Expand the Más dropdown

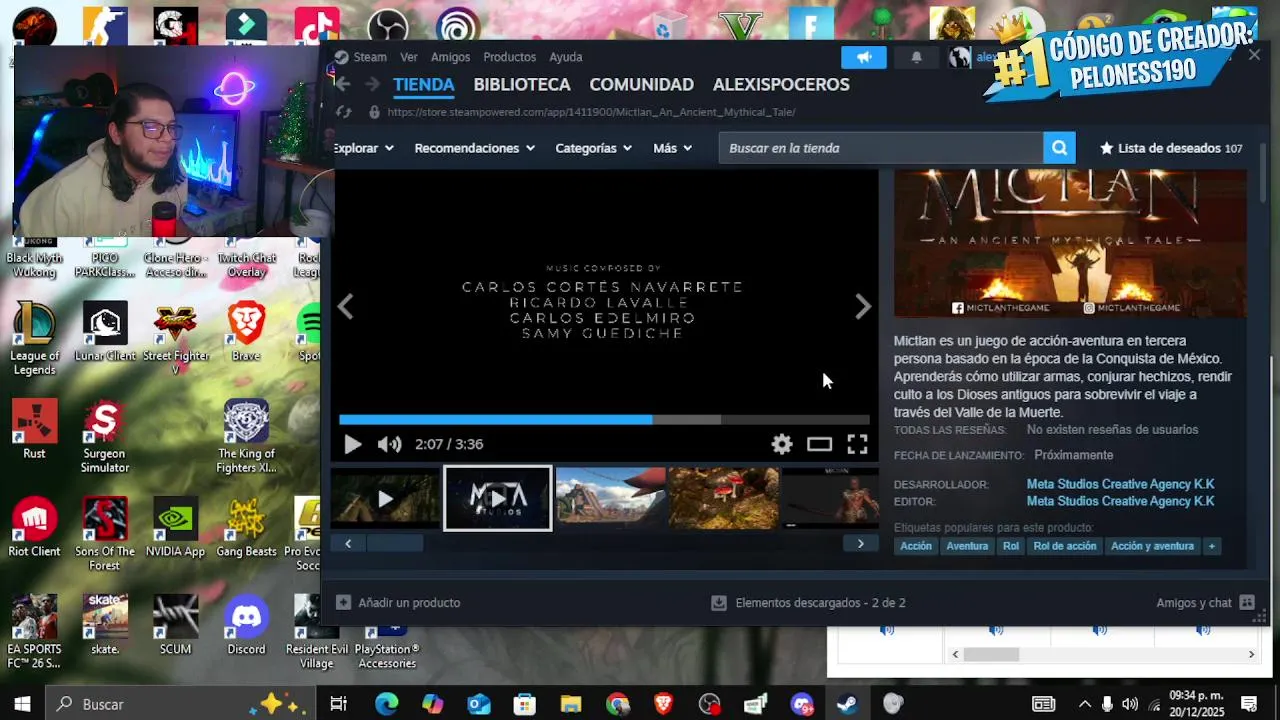[x=673, y=148]
